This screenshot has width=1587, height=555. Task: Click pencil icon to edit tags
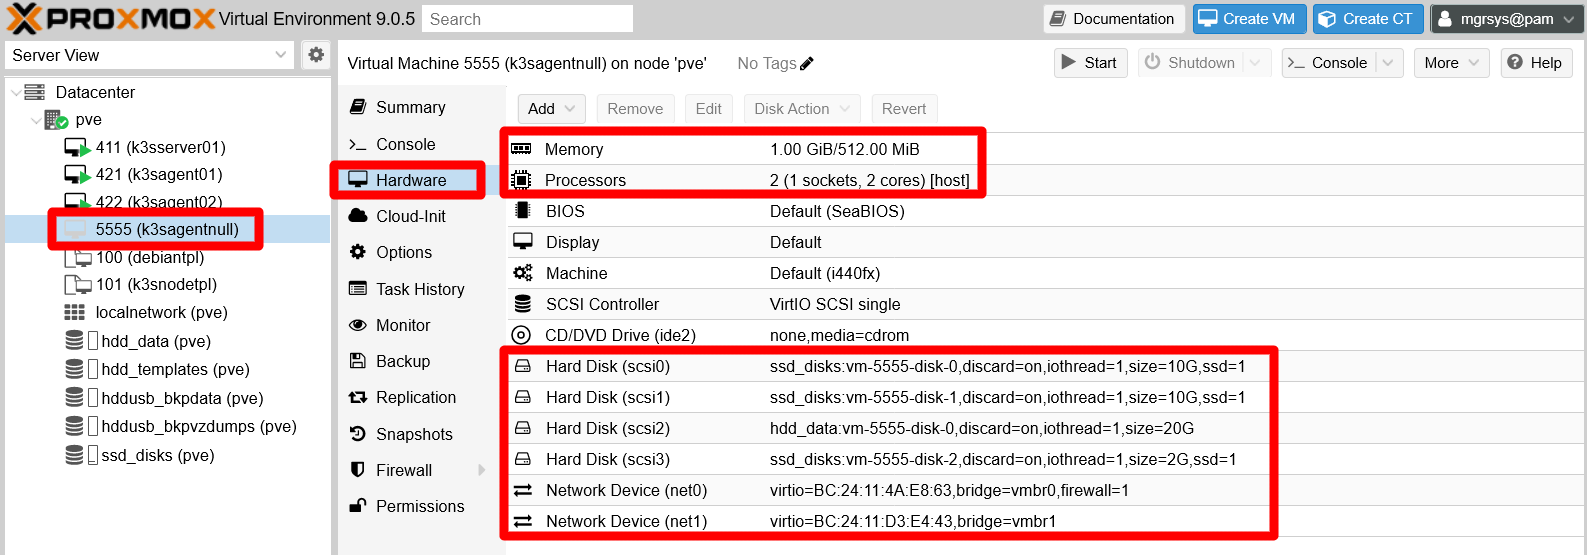point(807,63)
